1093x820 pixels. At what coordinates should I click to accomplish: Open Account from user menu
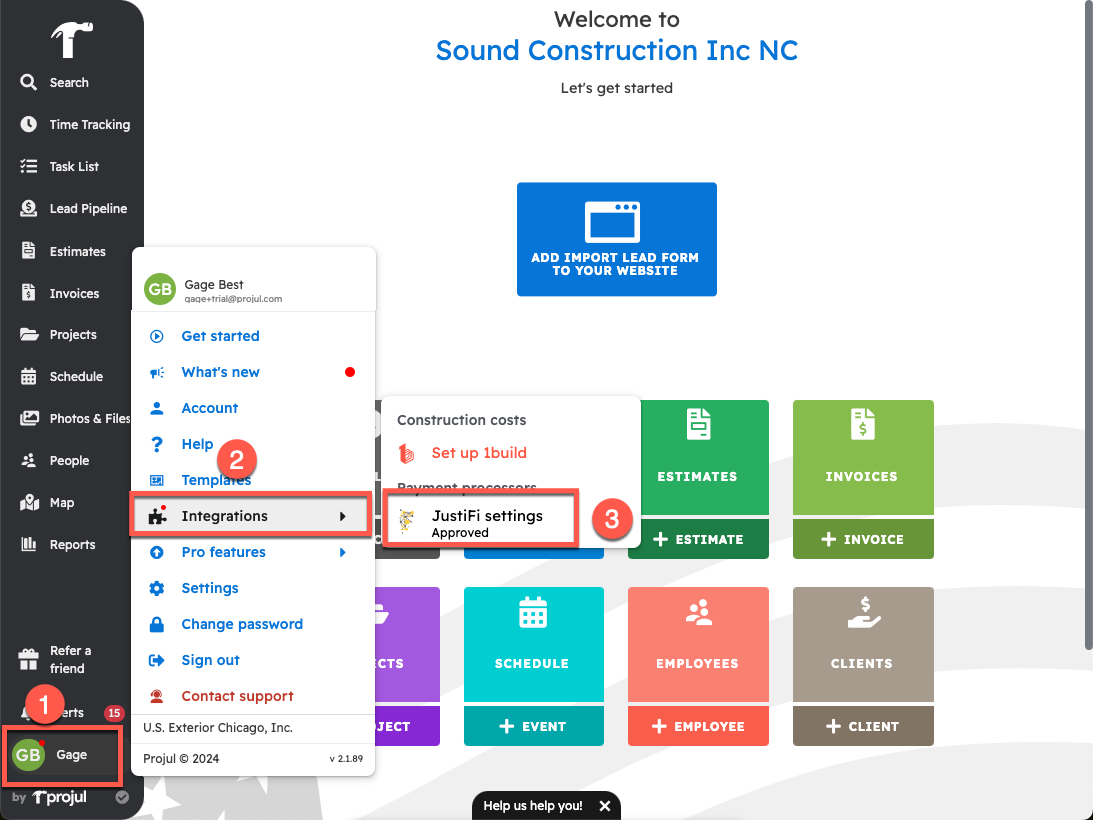click(209, 408)
